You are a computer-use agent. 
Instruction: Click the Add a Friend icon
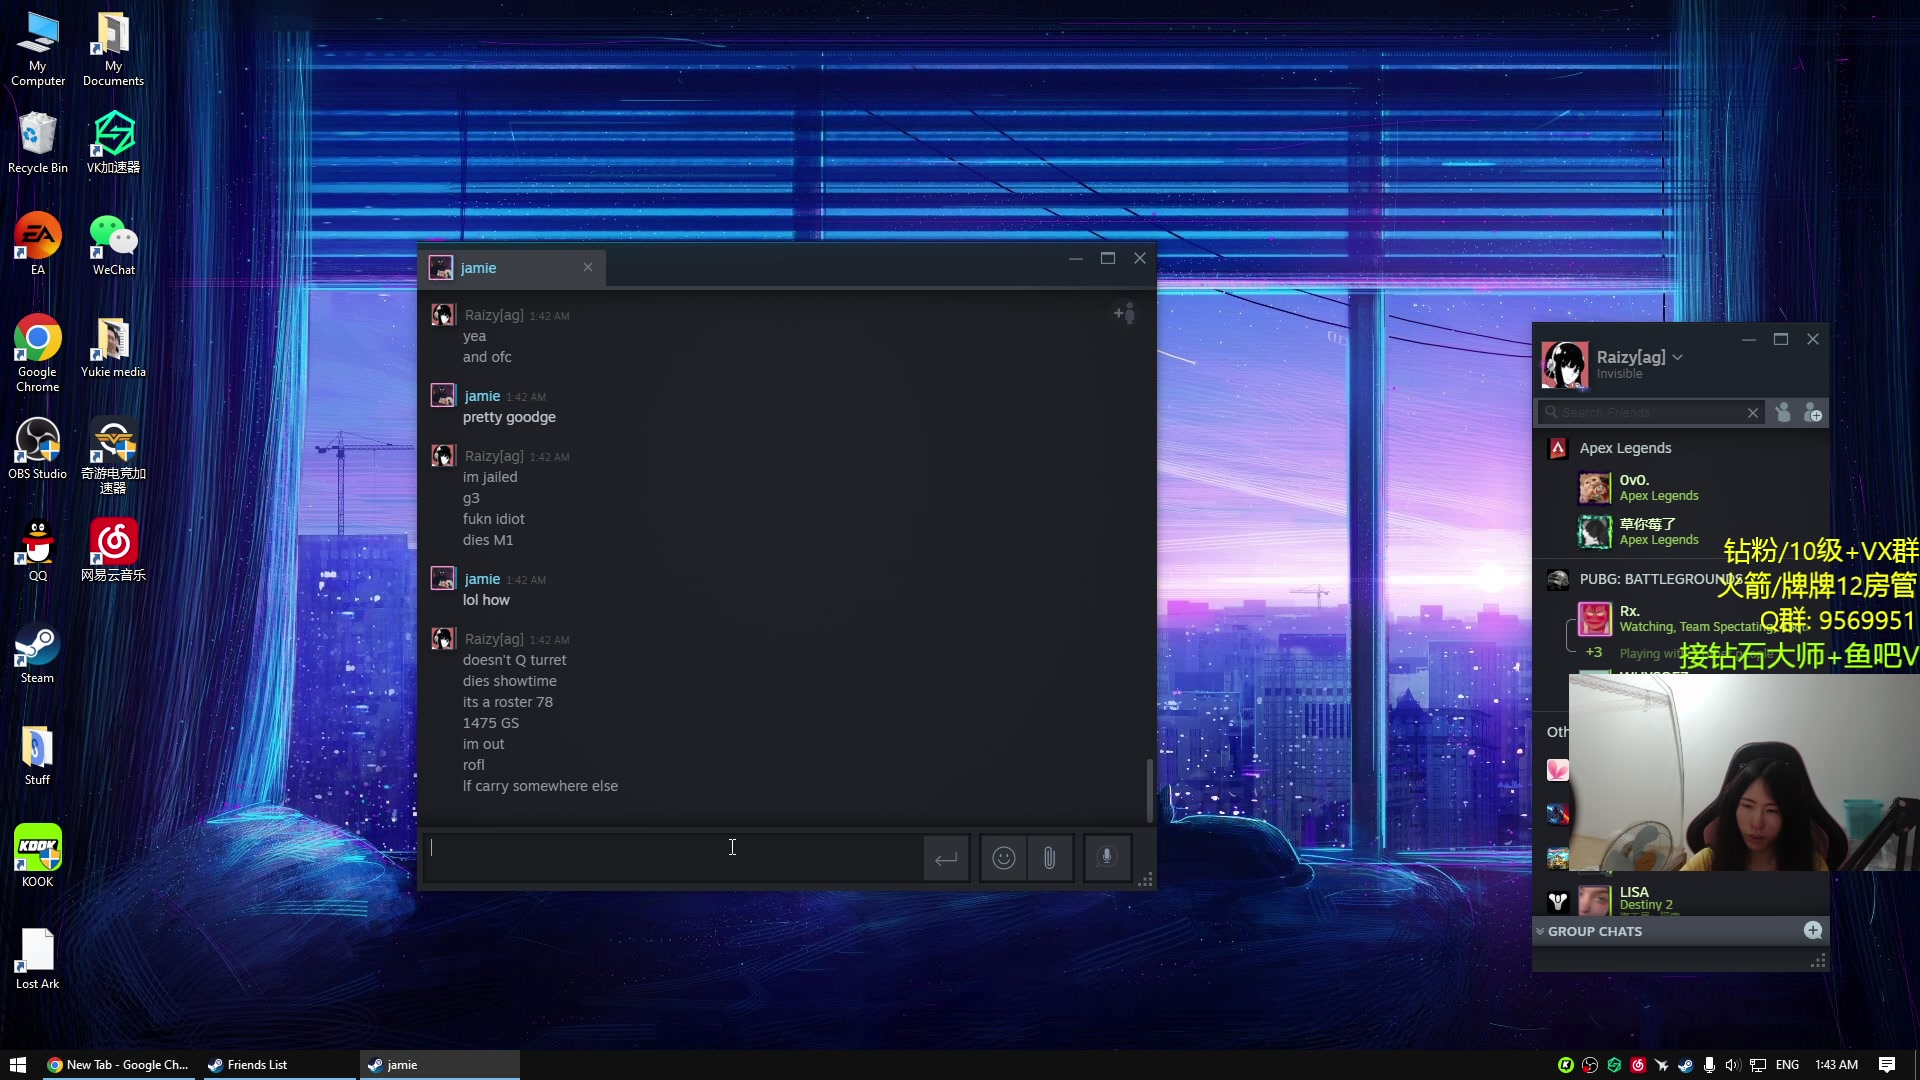[1813, 413]
